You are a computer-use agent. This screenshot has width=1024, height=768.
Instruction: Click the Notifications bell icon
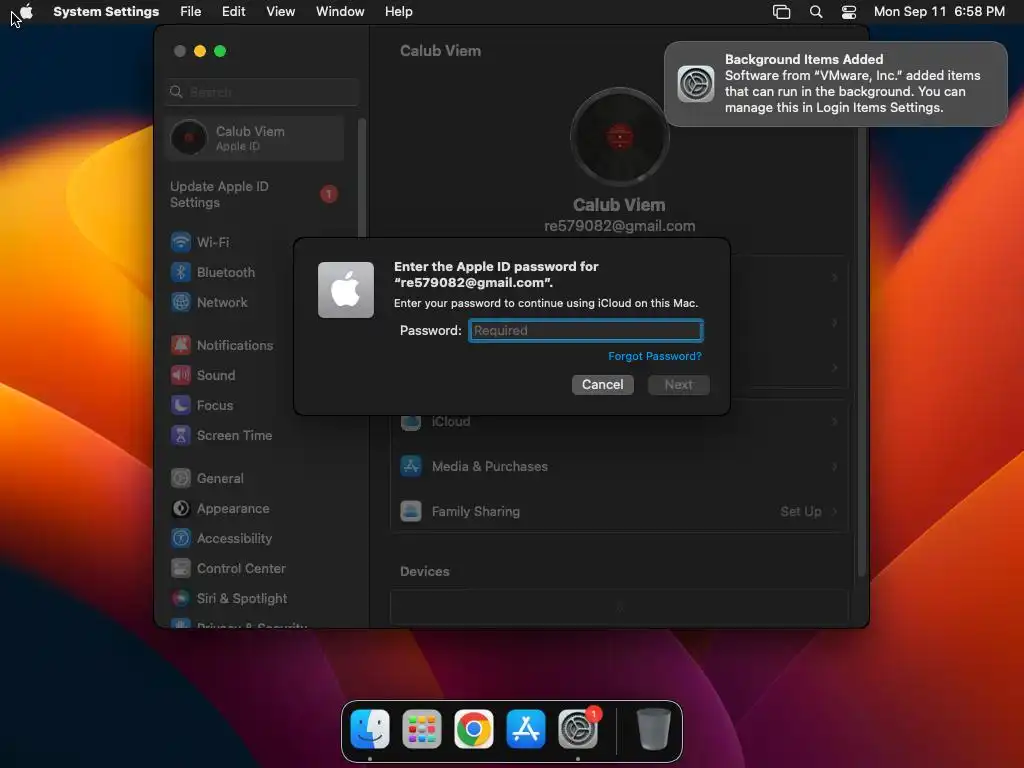click(x=181, y=345)
